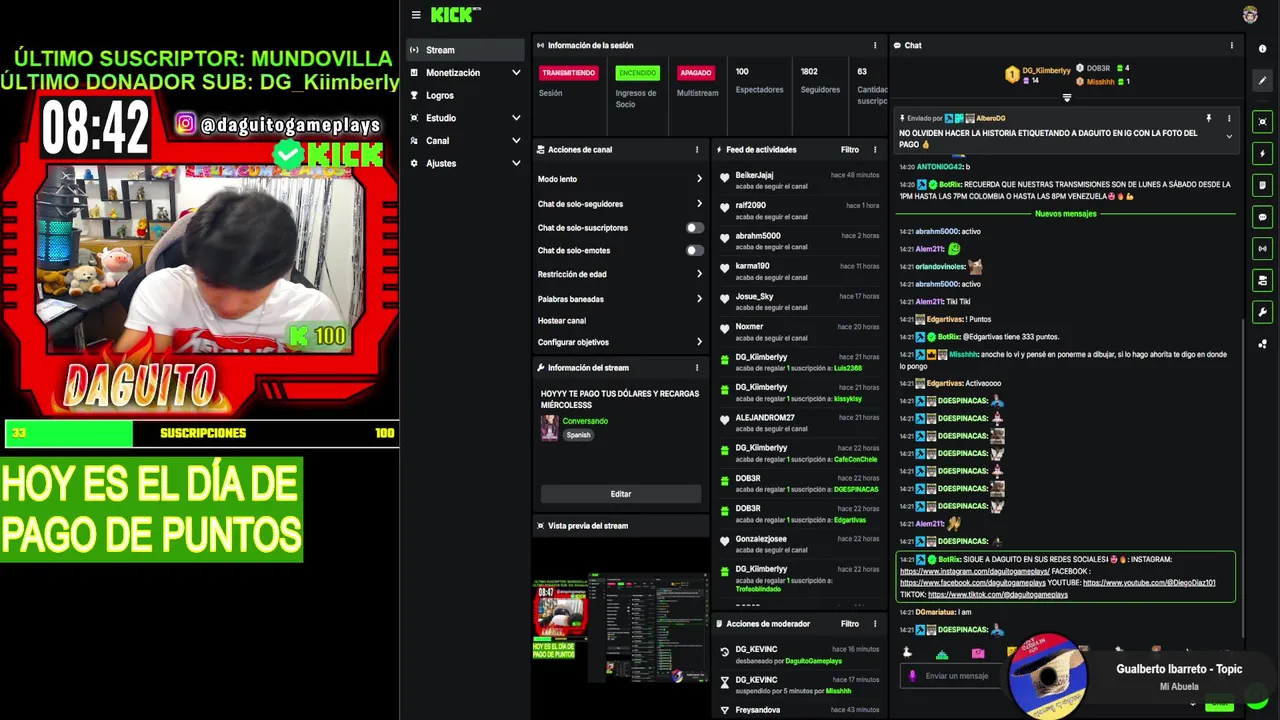The width and height of the screenshot is (1280, 720).
Task: Select Stream in the left sidebar
Action: tap(465, 50)
